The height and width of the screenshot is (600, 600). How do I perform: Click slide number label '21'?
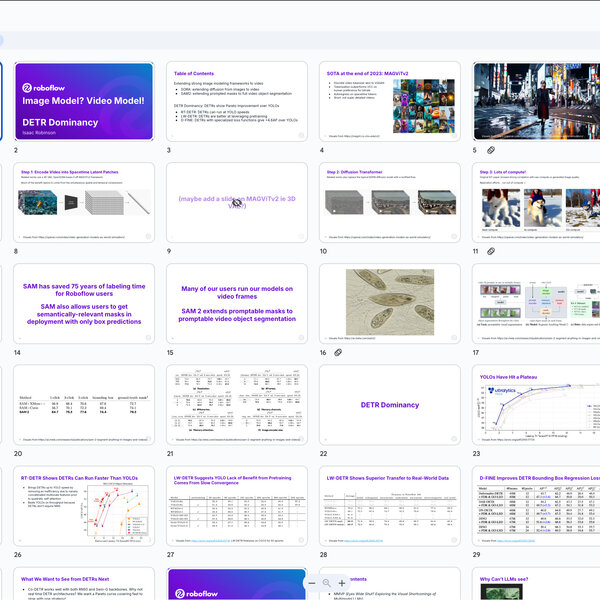point(170,453)
